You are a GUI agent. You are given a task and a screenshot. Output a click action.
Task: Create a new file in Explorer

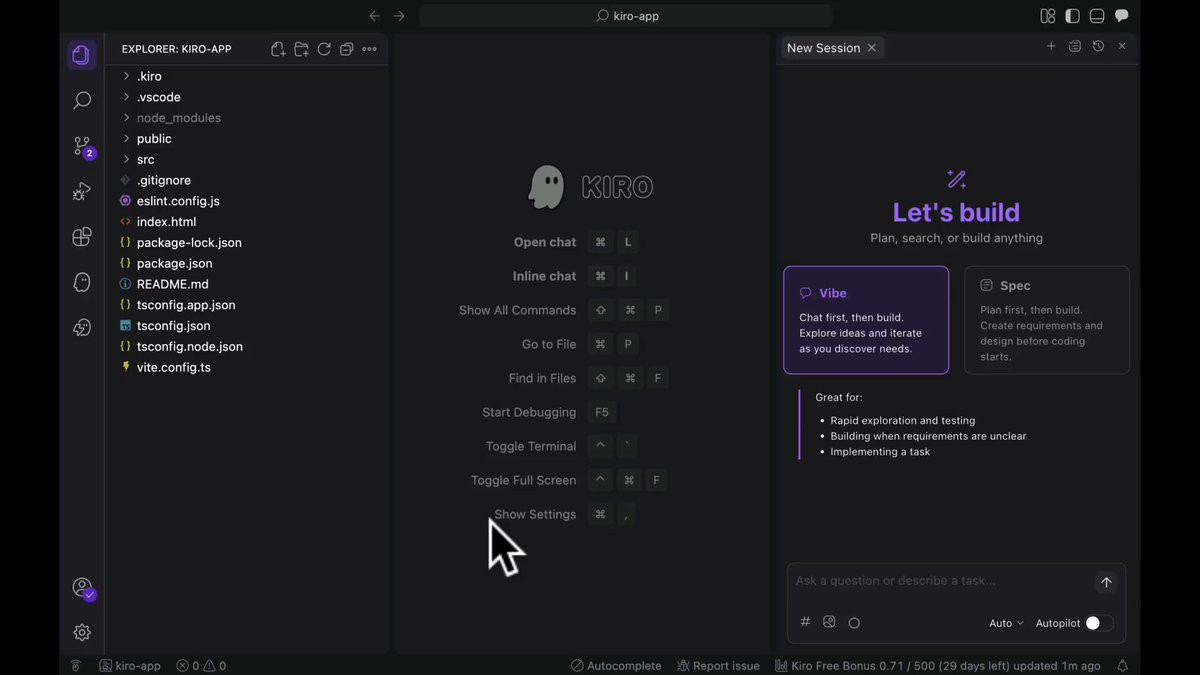coord(278,49)
